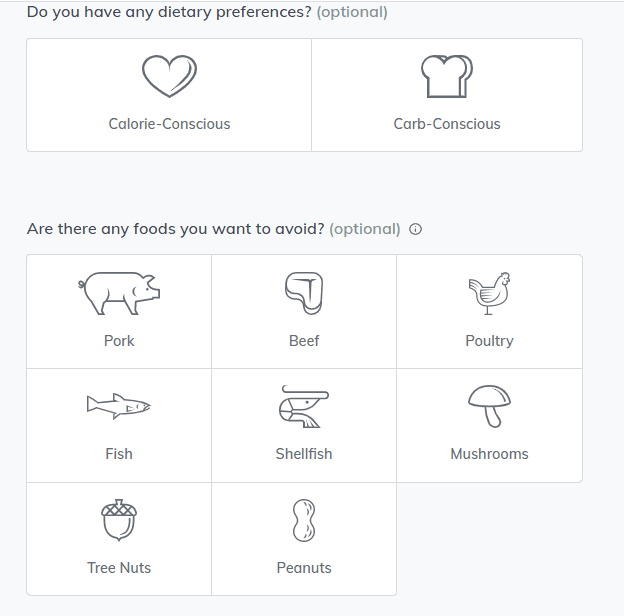
Task: Click the heart icon for Calorie-Conscious
Action: click(170, 76)
